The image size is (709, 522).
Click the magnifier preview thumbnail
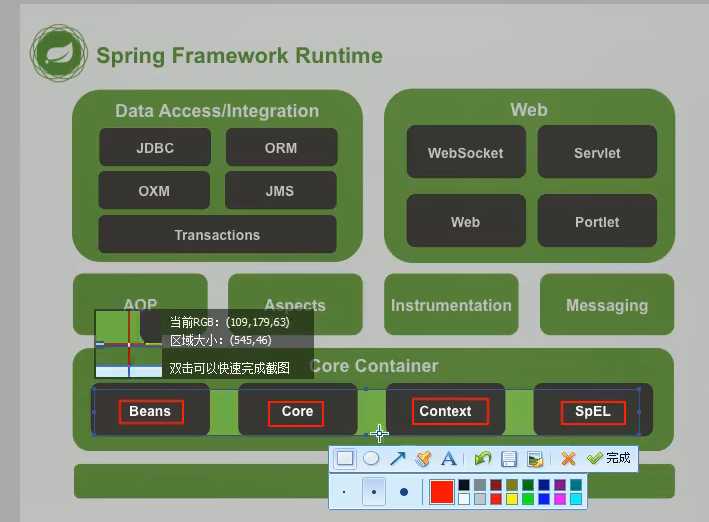coord(128,344)
